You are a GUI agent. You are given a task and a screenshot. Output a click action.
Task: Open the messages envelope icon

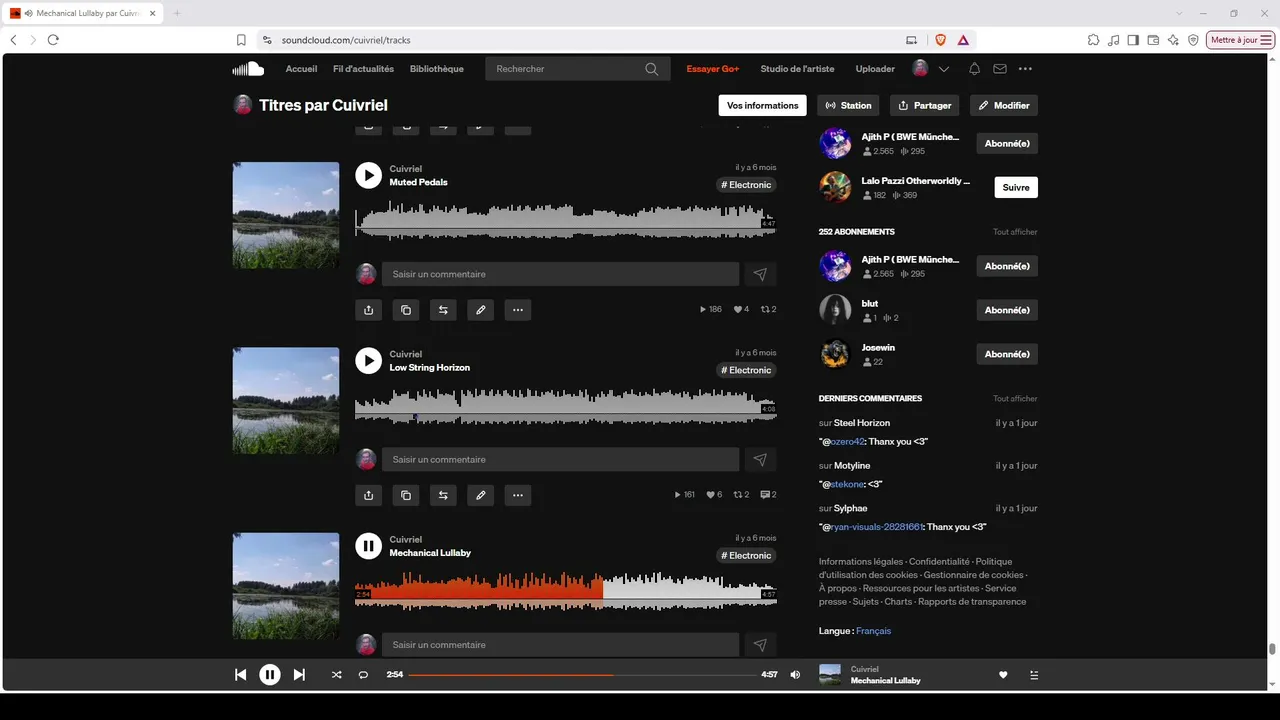pyautogui.click(x=1000, y=69)
